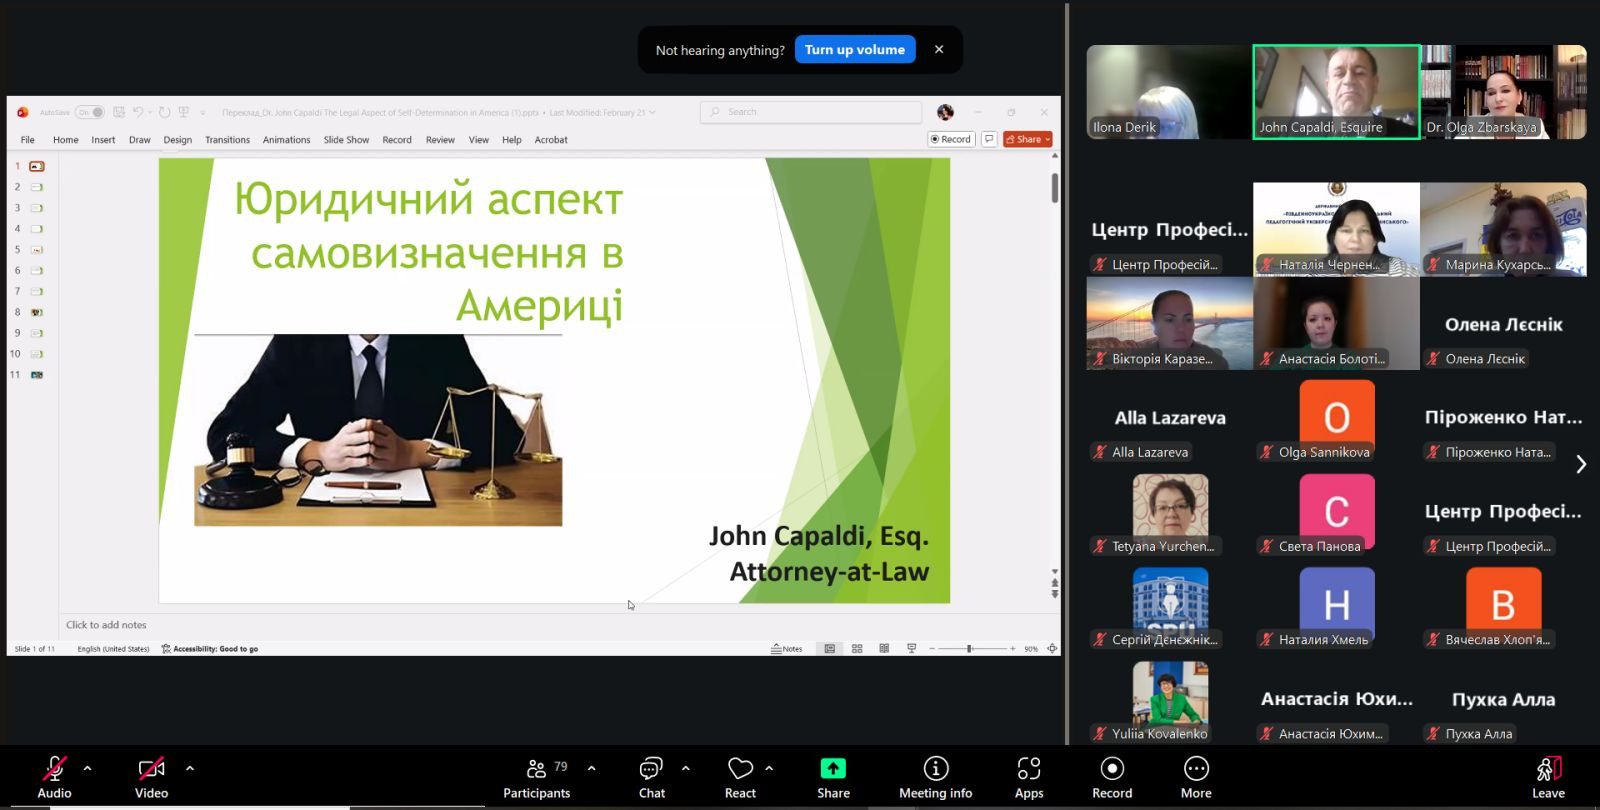Select Dr. Olga Zbarskaya video tile
Screen dimensions: 1600x810
coord(1503,92)
